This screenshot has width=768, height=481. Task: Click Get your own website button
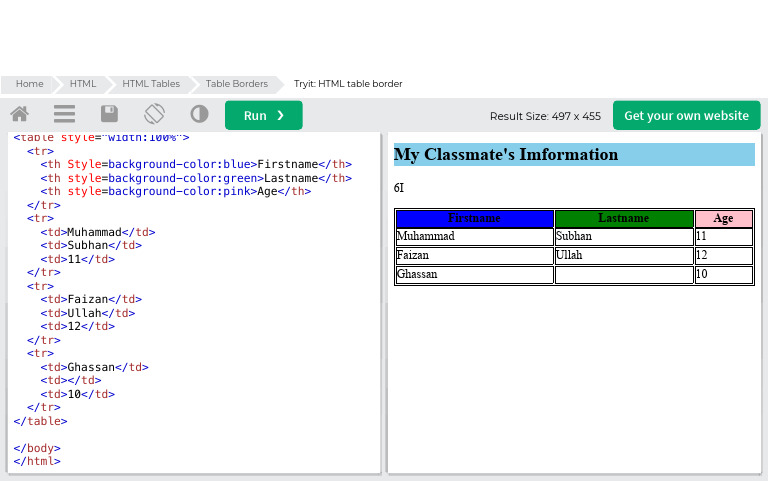coord(686,115)
